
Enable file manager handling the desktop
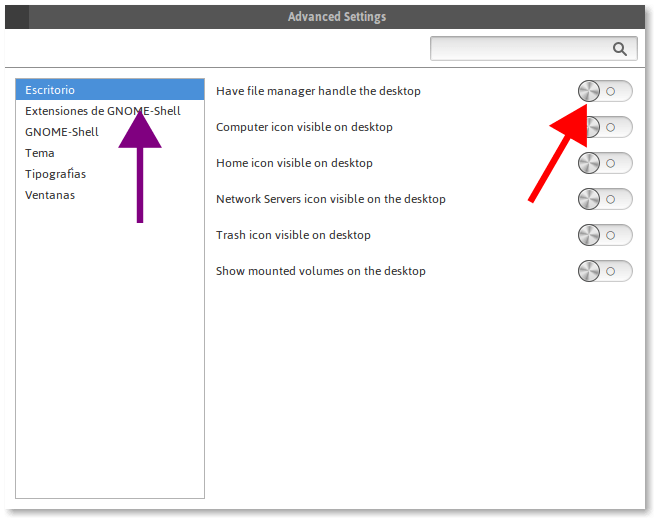coord(605,91)
